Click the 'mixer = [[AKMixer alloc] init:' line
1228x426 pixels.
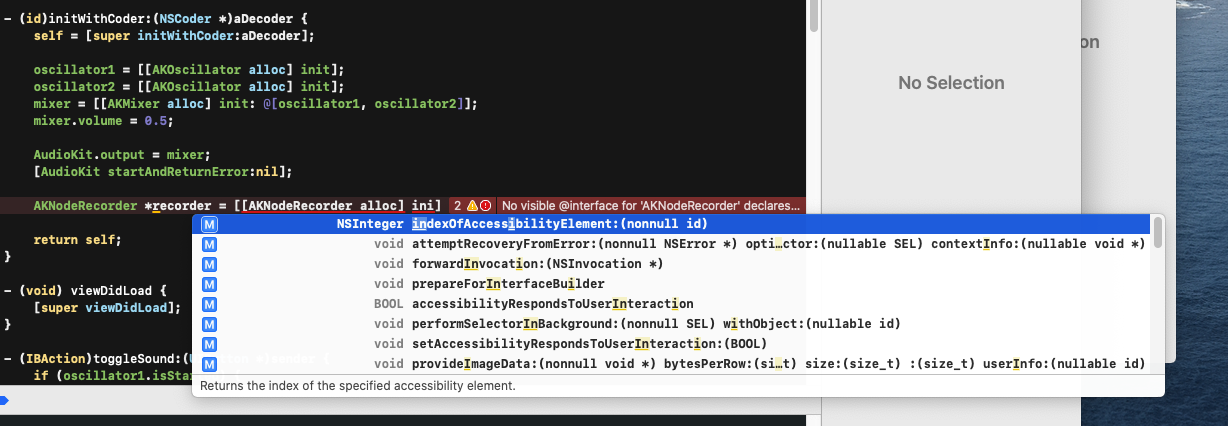(x=255, y=104)
